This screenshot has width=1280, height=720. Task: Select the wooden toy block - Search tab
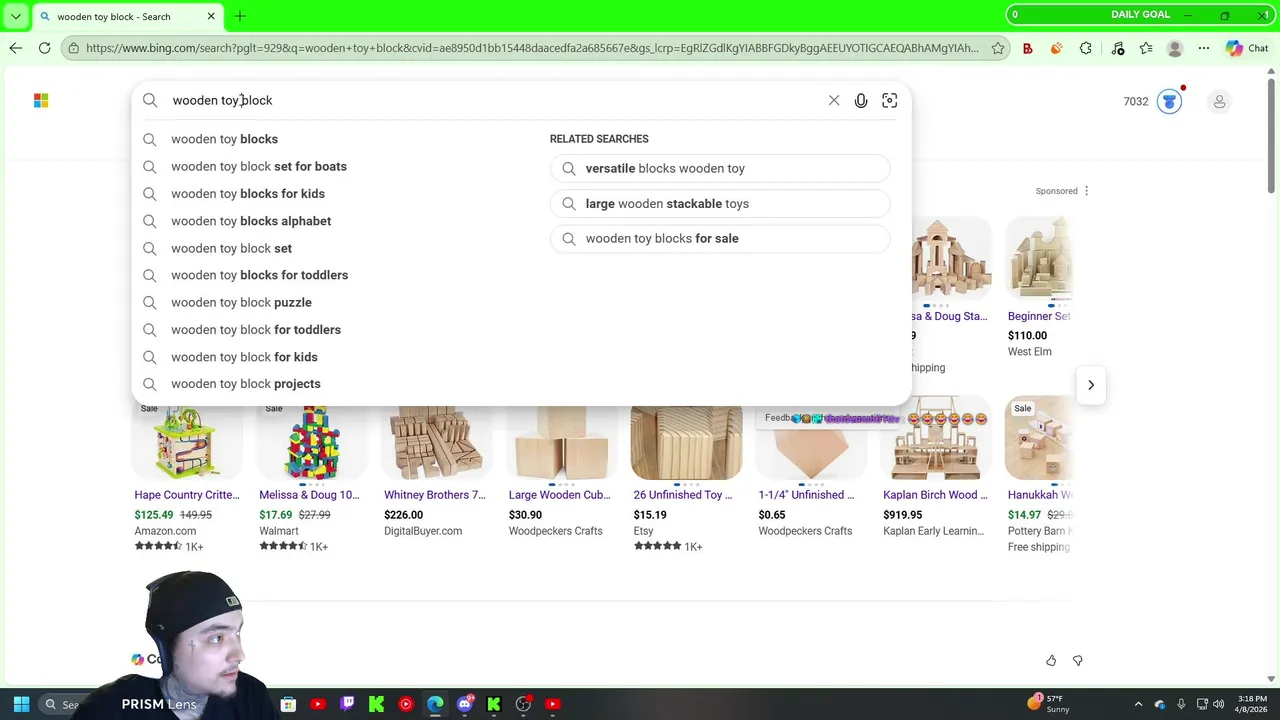click(x=128, y=16)
